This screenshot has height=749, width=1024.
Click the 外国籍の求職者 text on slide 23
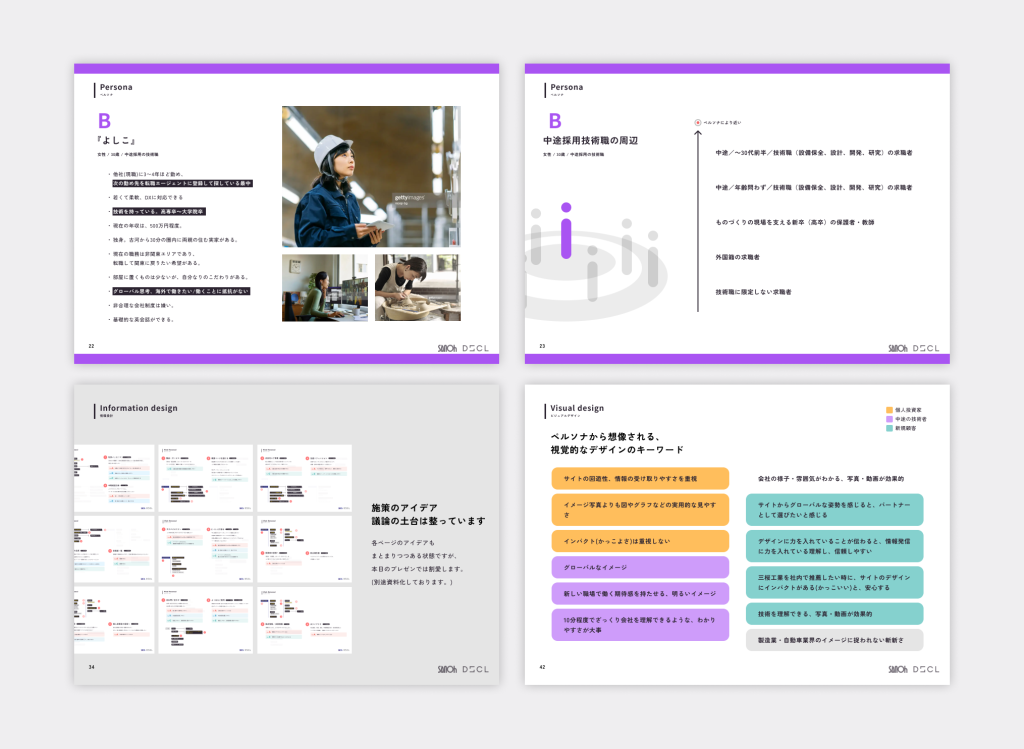(737, 257)
